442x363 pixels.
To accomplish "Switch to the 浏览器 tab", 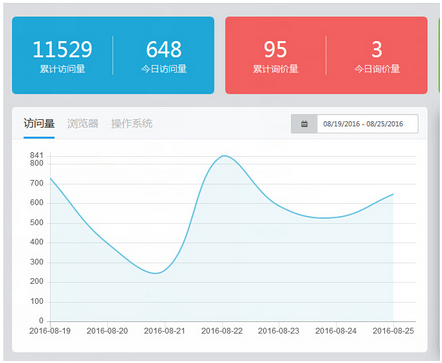I will pyautogui.click(x=83, y=124).
